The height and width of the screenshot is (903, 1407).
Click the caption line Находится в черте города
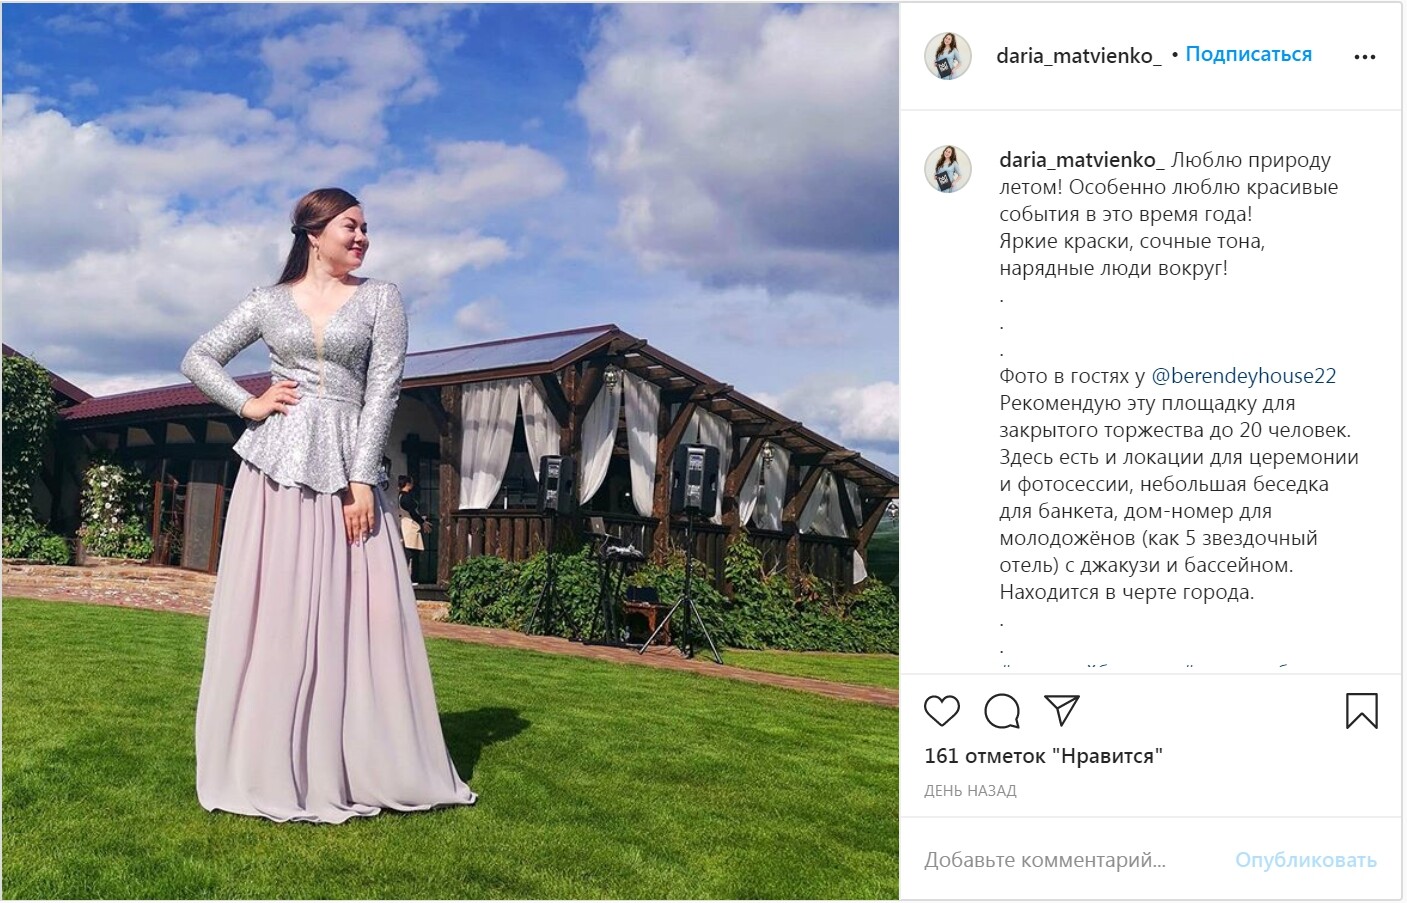[x=1126, y=592]
